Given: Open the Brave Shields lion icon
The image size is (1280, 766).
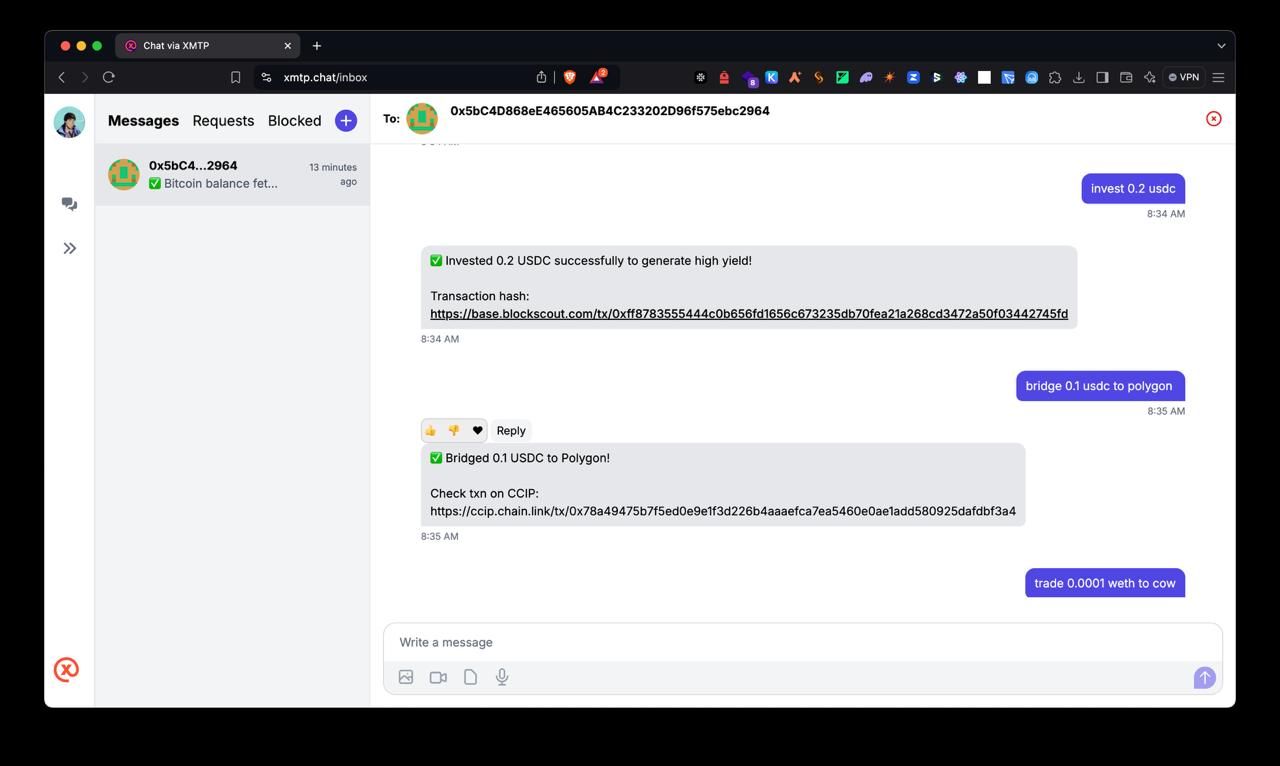Looking at the screenshot, I should click(x=570, y=77).
